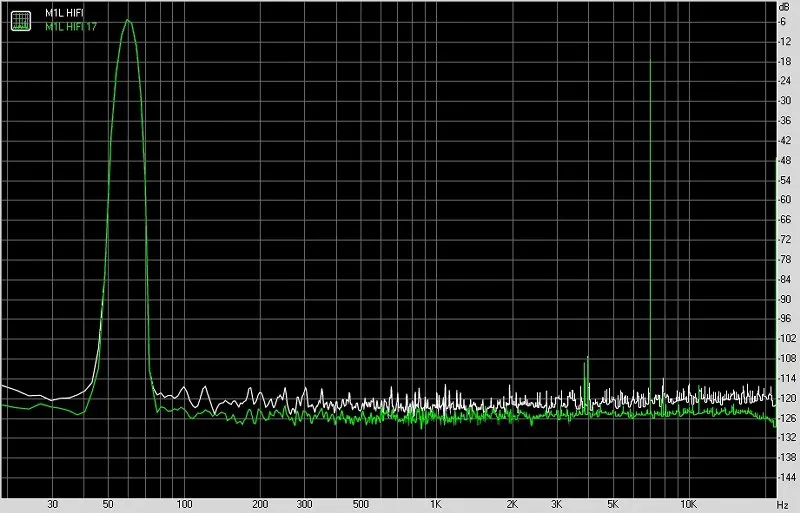Click the "Hz" axis unit label
The width and height of the screenshot is (800, 513).
pyautogui.click(x=783, y=505)
